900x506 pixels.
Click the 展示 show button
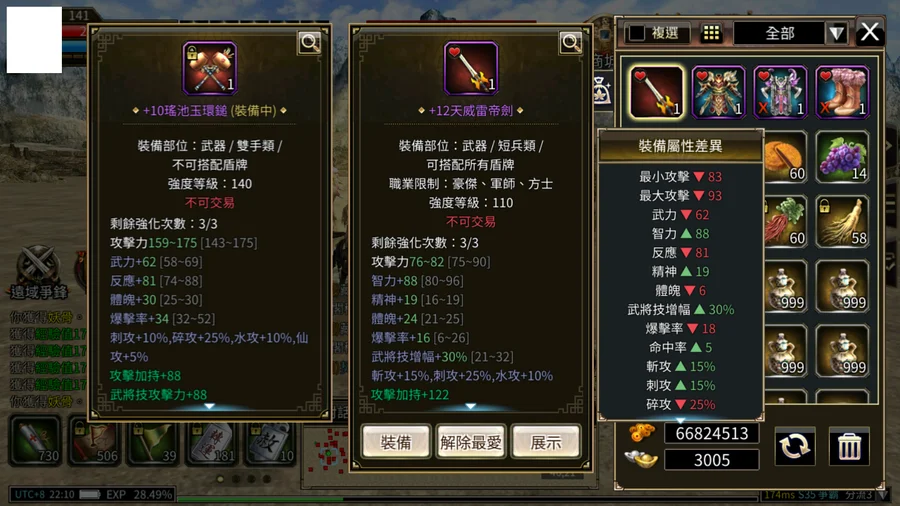546,442
